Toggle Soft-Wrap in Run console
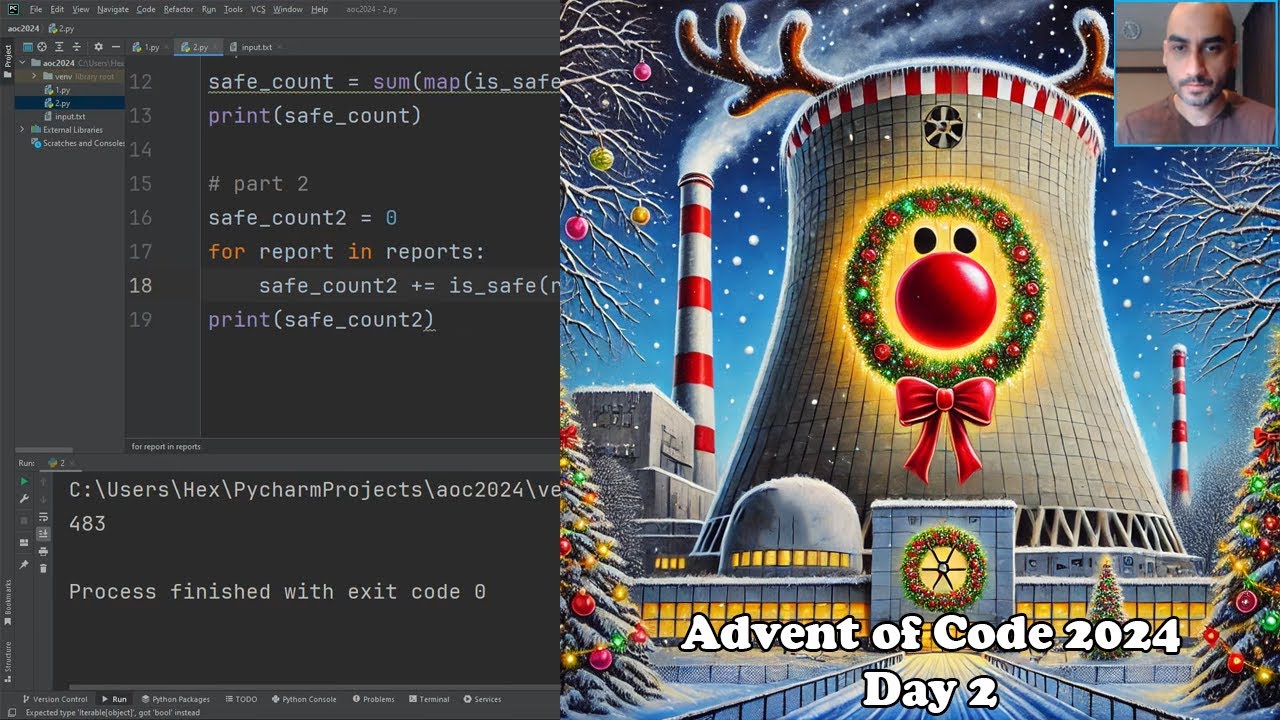Image resolution: width=1280 pixels, height=720 pixels. pyautogui.click(x=43, y=517)
